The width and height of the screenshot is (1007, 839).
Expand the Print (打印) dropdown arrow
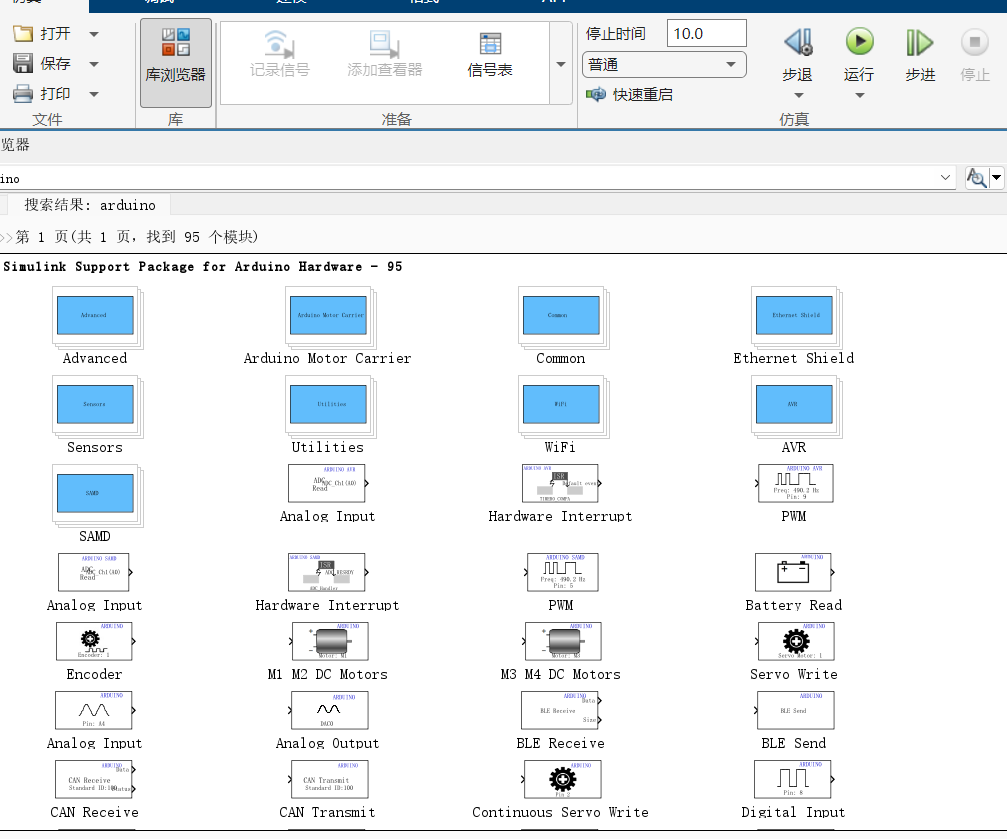(94, 94)
